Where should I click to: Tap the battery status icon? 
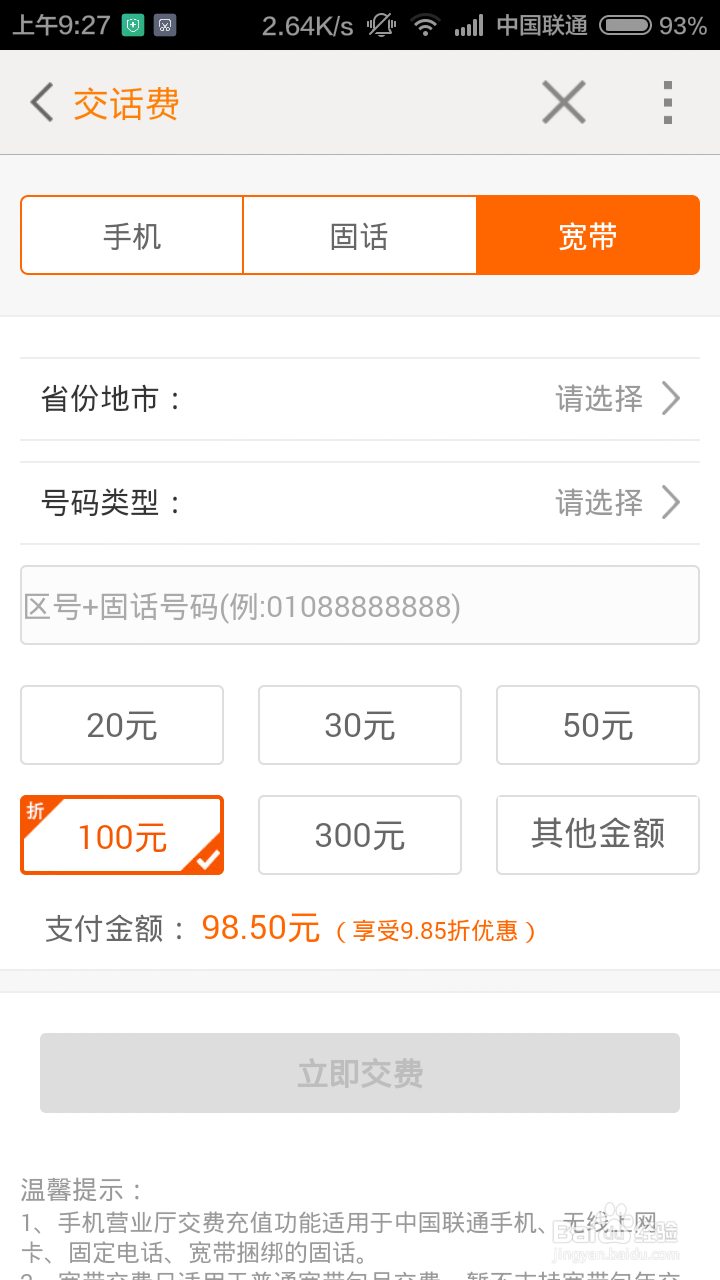tap(625, 25)
